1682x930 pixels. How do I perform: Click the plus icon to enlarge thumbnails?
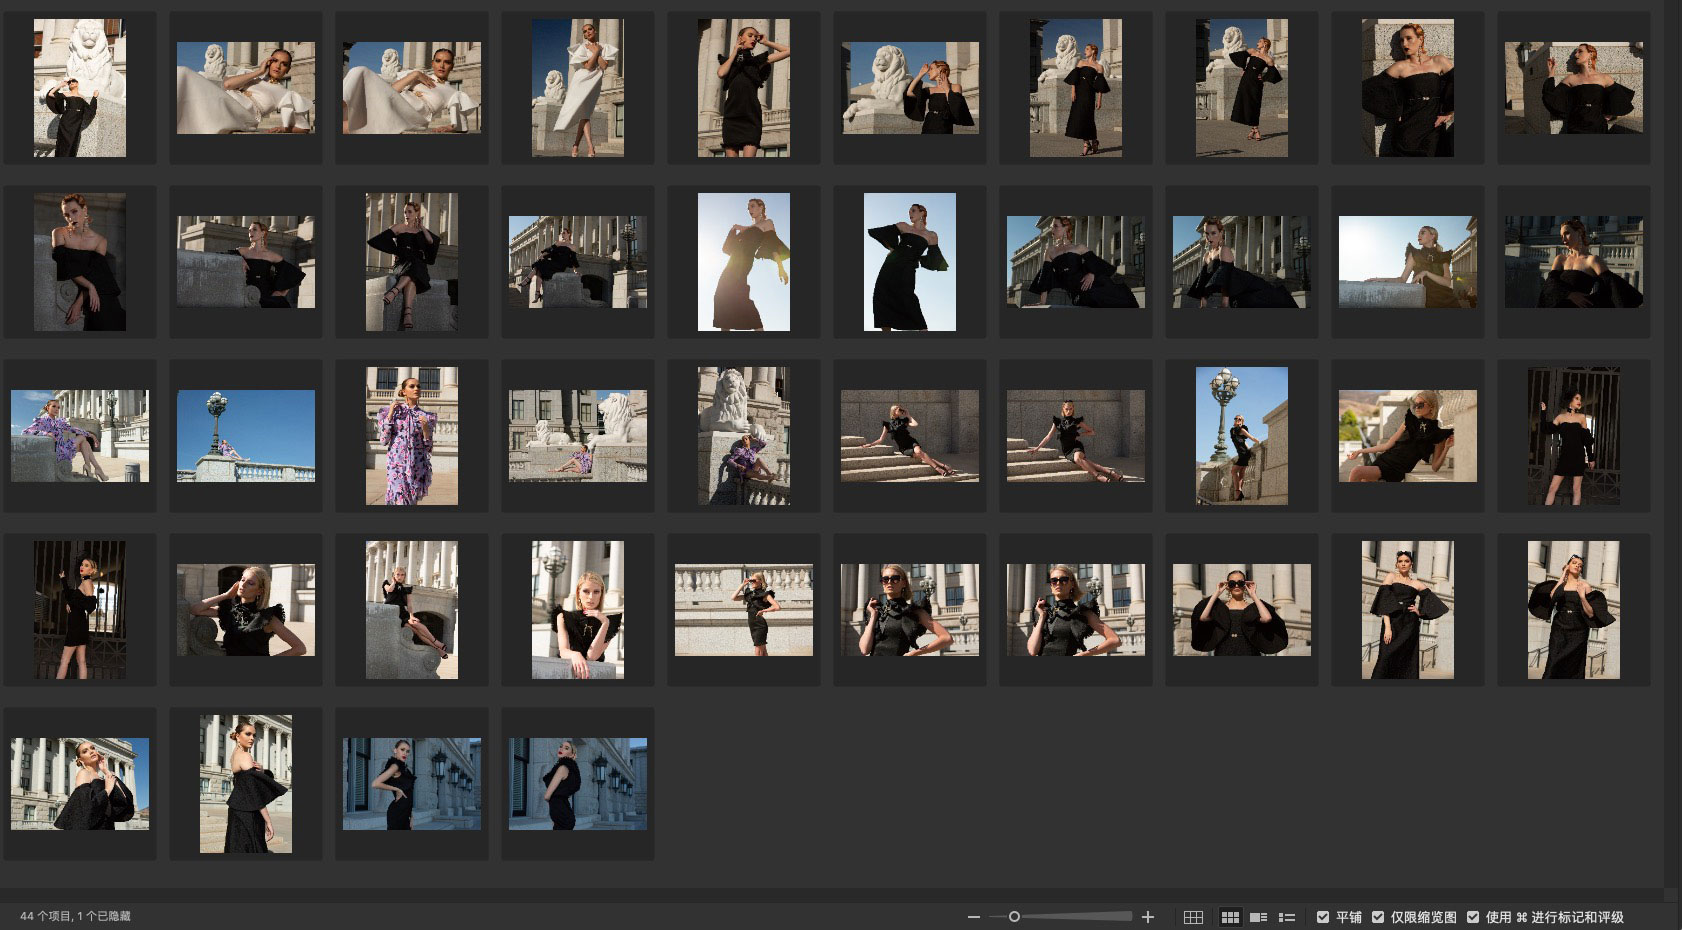pyautogui.click(x=1148, y=917)
